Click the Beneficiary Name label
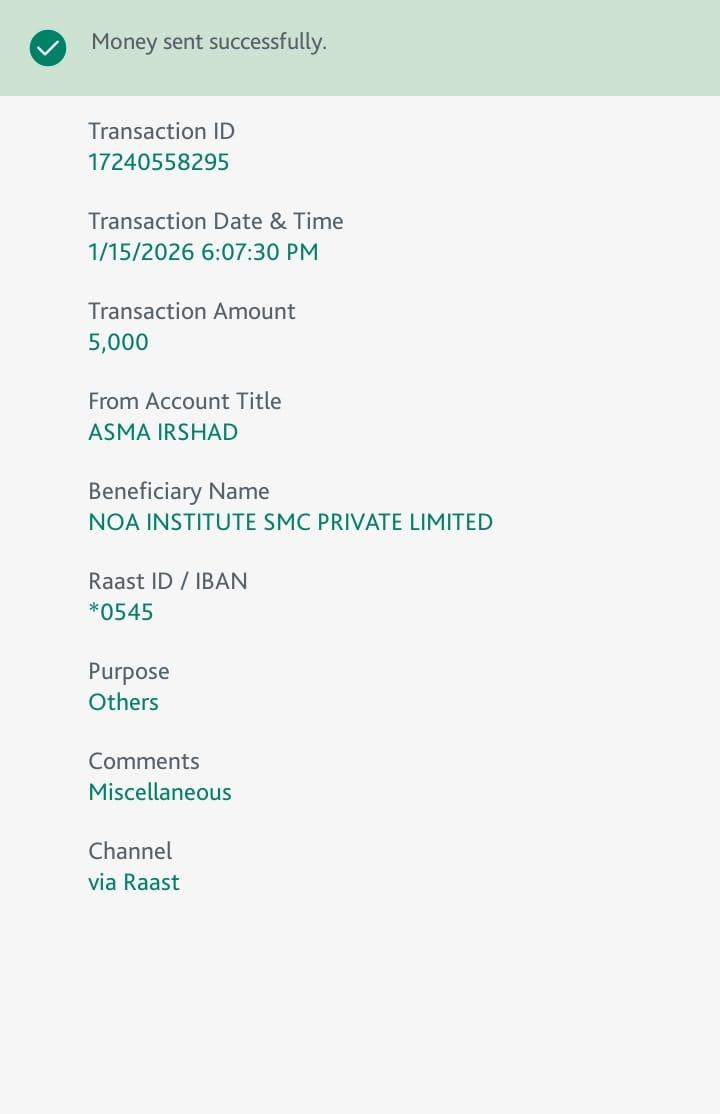Viewport: 720px width, 1114px height. coord(178,491)
